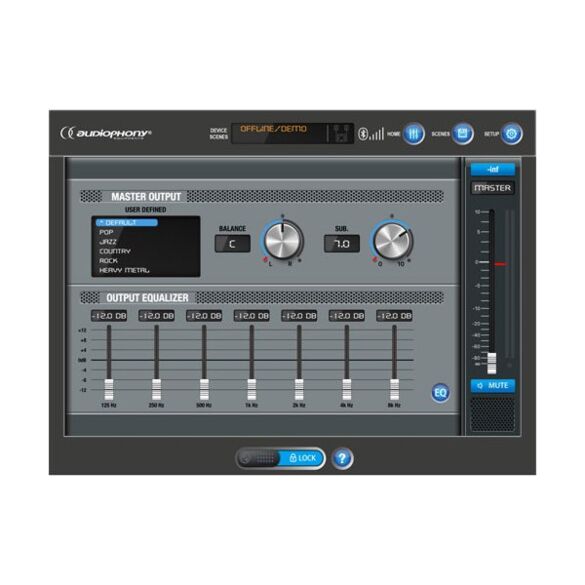This screenshot has height=585, width=585.
Task: Select the Default preset
Action: click(x=127, y=223)
